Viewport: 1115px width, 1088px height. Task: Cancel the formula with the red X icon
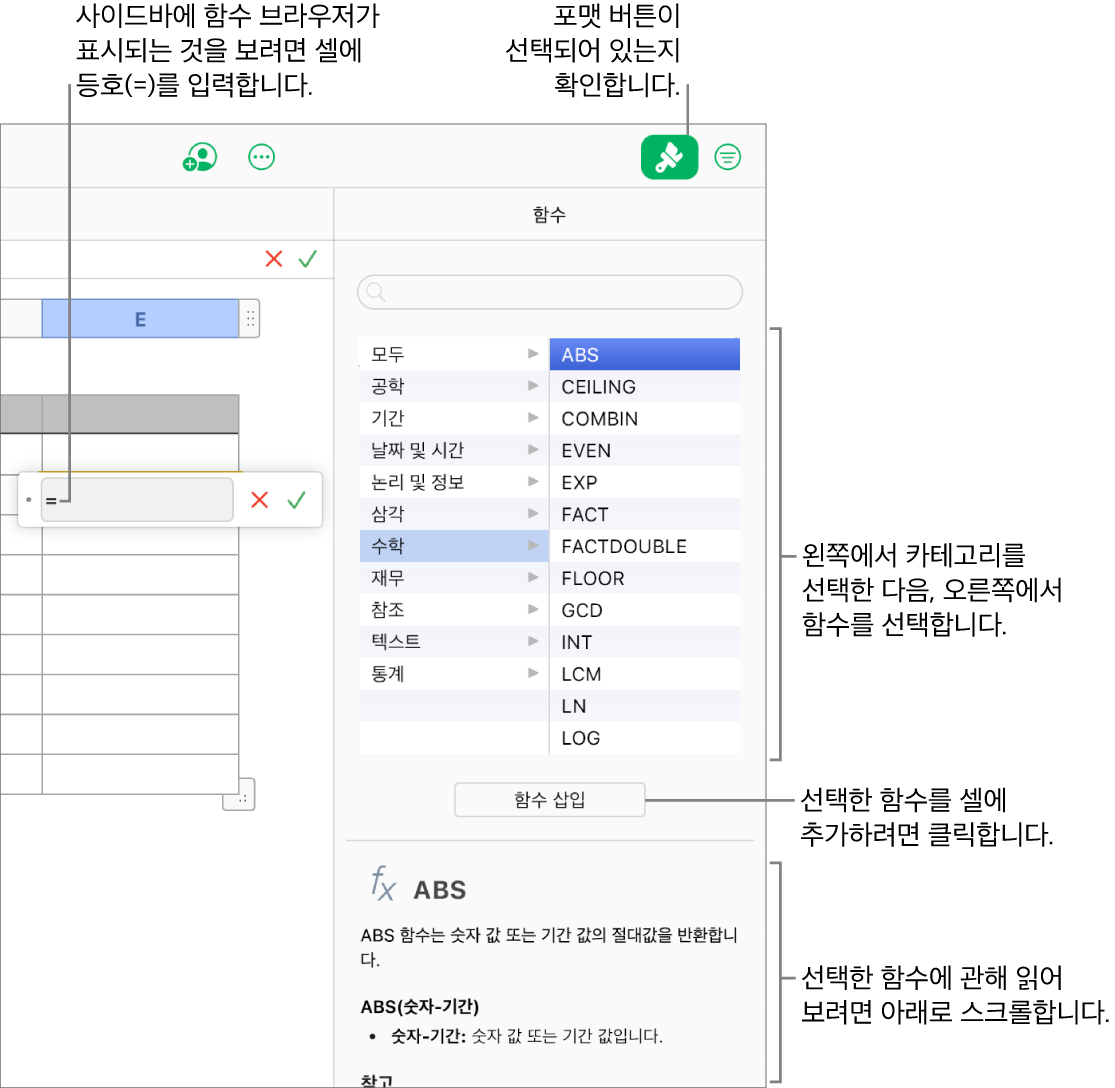pyautogui.click(x=260, y=500)
